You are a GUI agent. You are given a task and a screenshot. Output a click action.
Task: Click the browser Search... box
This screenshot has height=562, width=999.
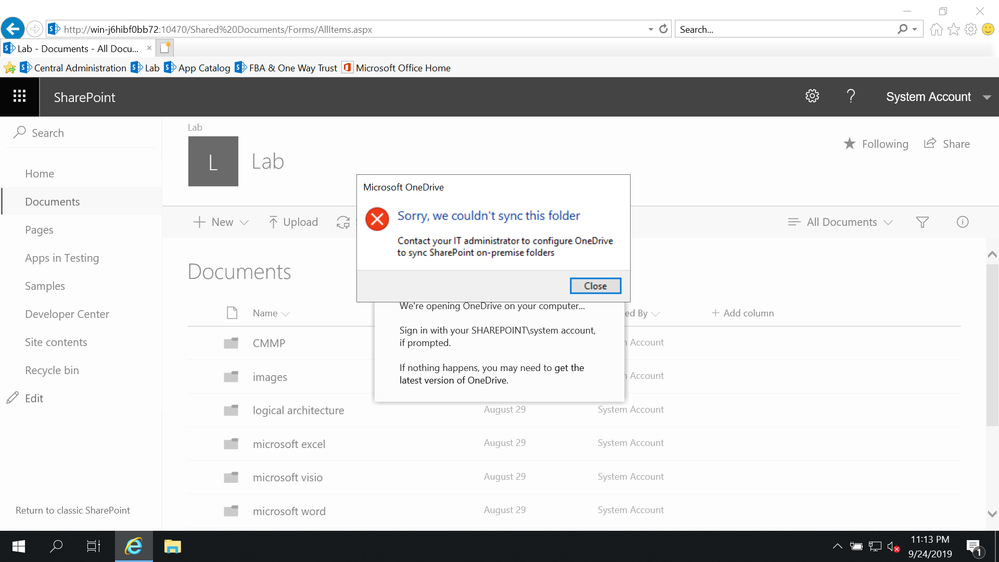786,29
